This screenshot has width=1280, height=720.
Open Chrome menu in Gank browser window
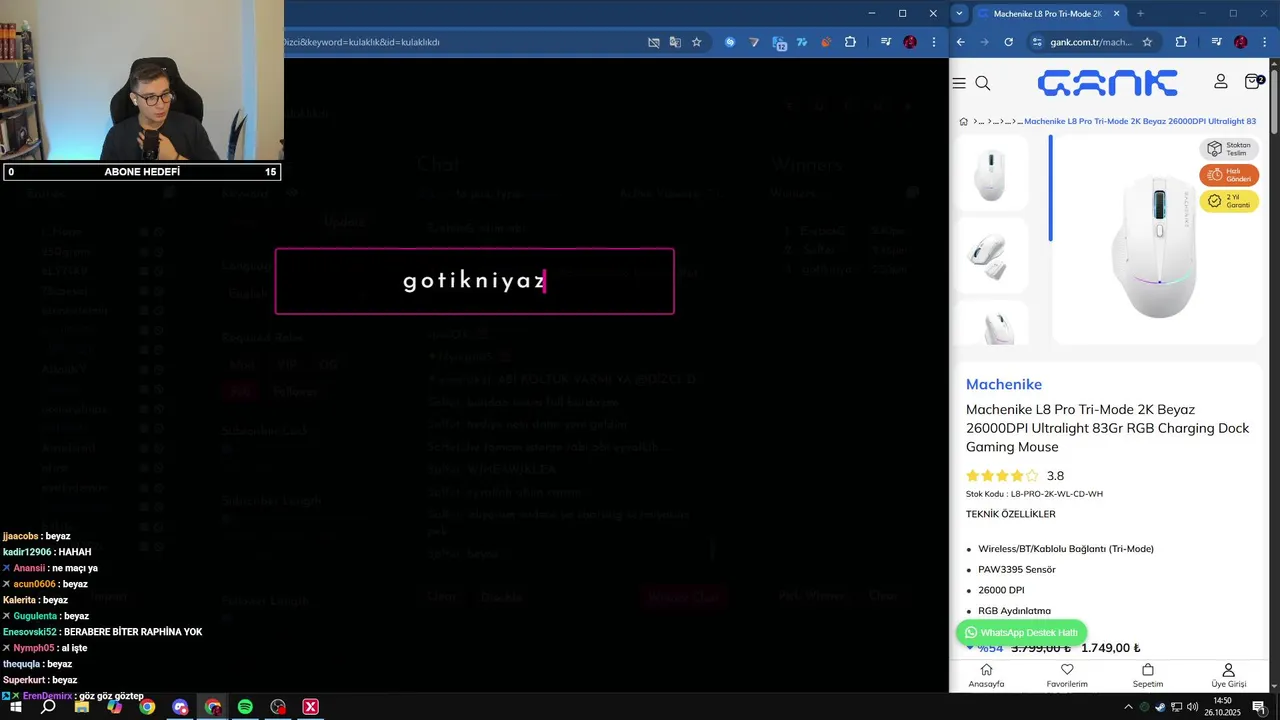tap(1265, 42)
